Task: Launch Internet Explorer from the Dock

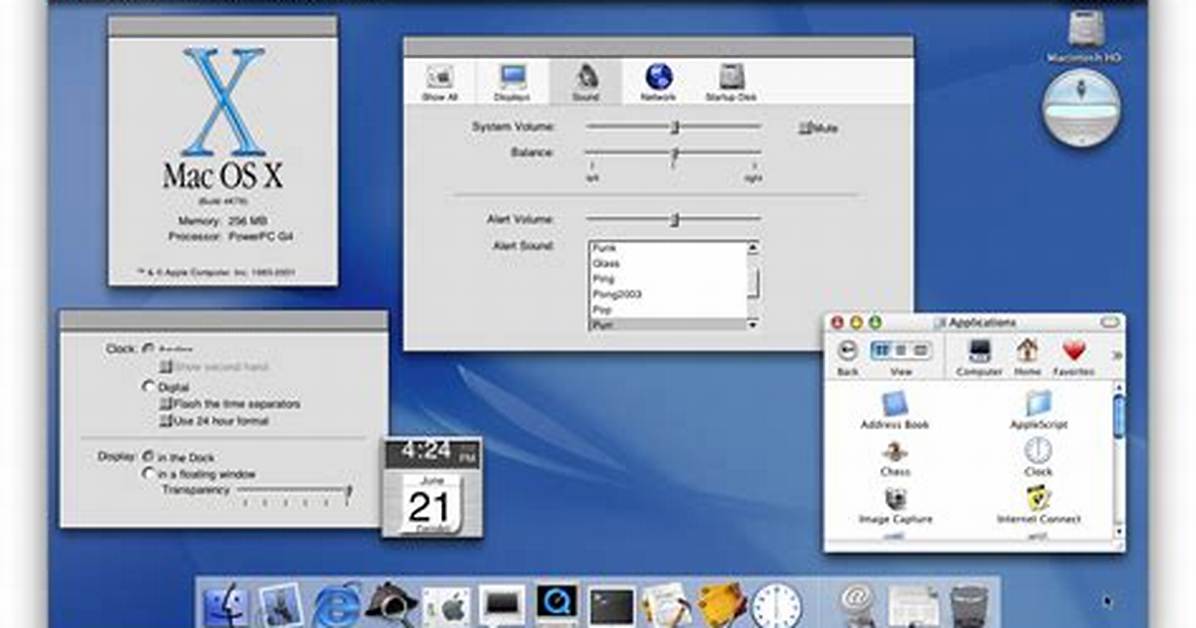Action: coord(336,606)
